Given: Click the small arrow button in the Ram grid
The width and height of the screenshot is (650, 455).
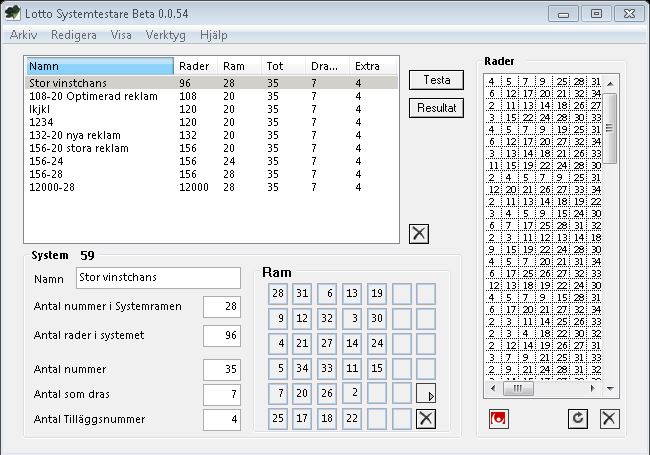Looking at the screenshot, I should [x=426, y=393].
